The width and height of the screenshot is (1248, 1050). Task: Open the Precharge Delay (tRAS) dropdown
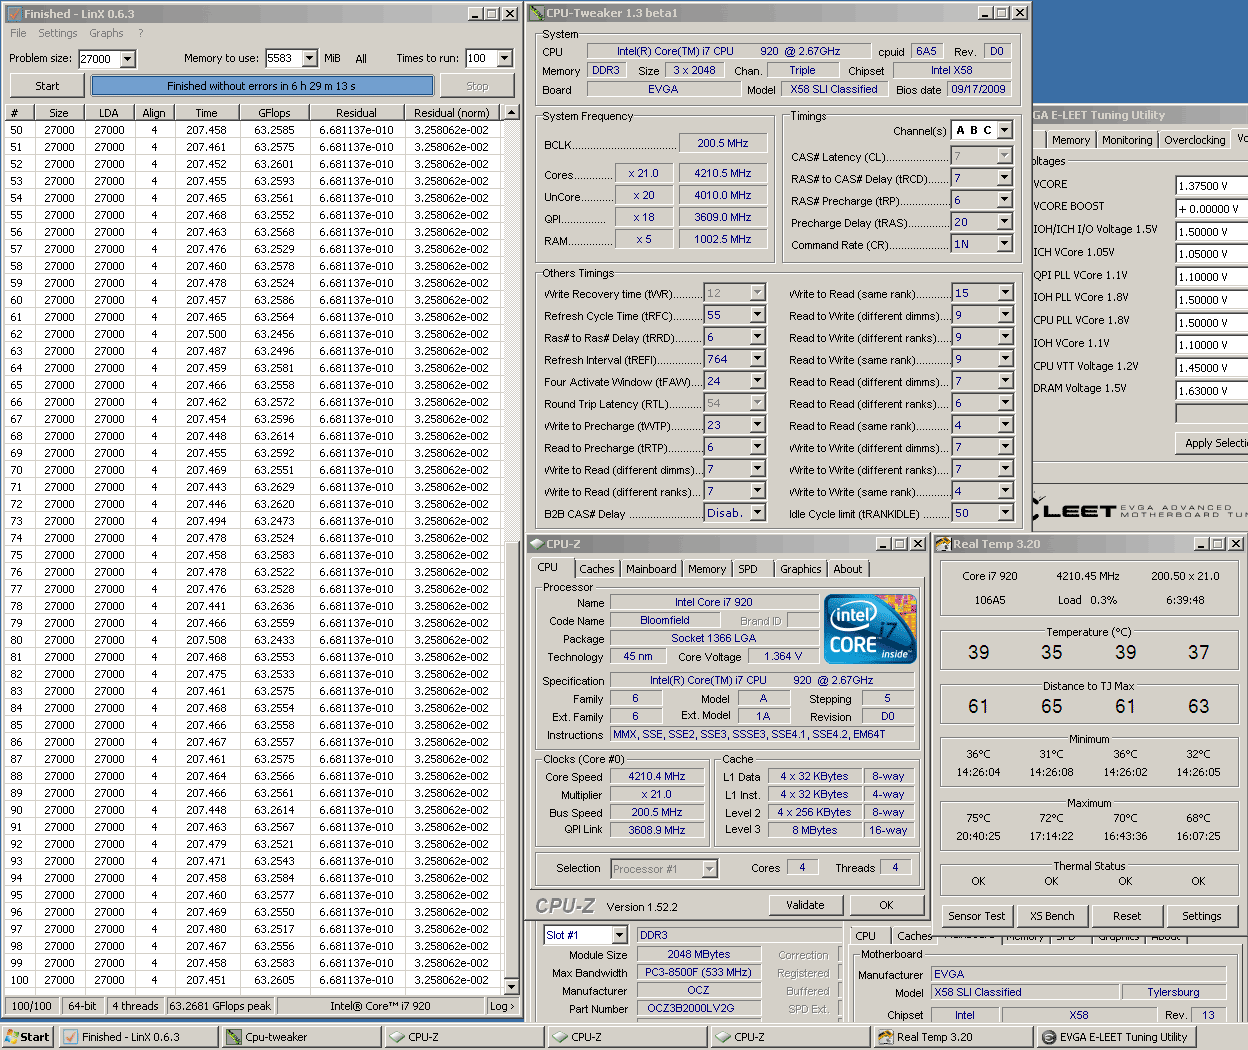click(1005, 222)
